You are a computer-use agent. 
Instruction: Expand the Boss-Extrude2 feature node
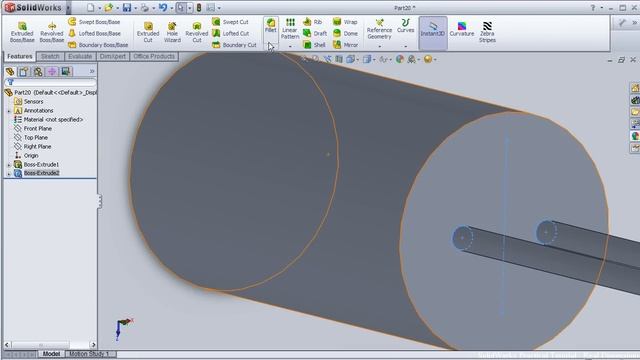(9, 173)
